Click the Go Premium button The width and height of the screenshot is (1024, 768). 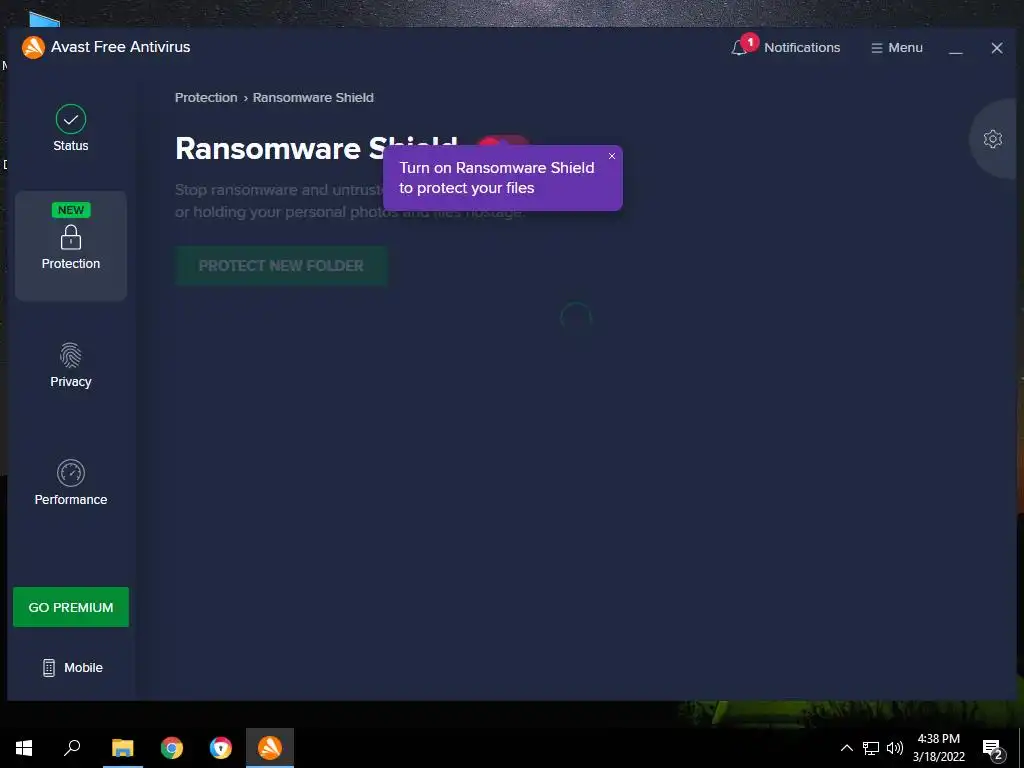[71, 607]
